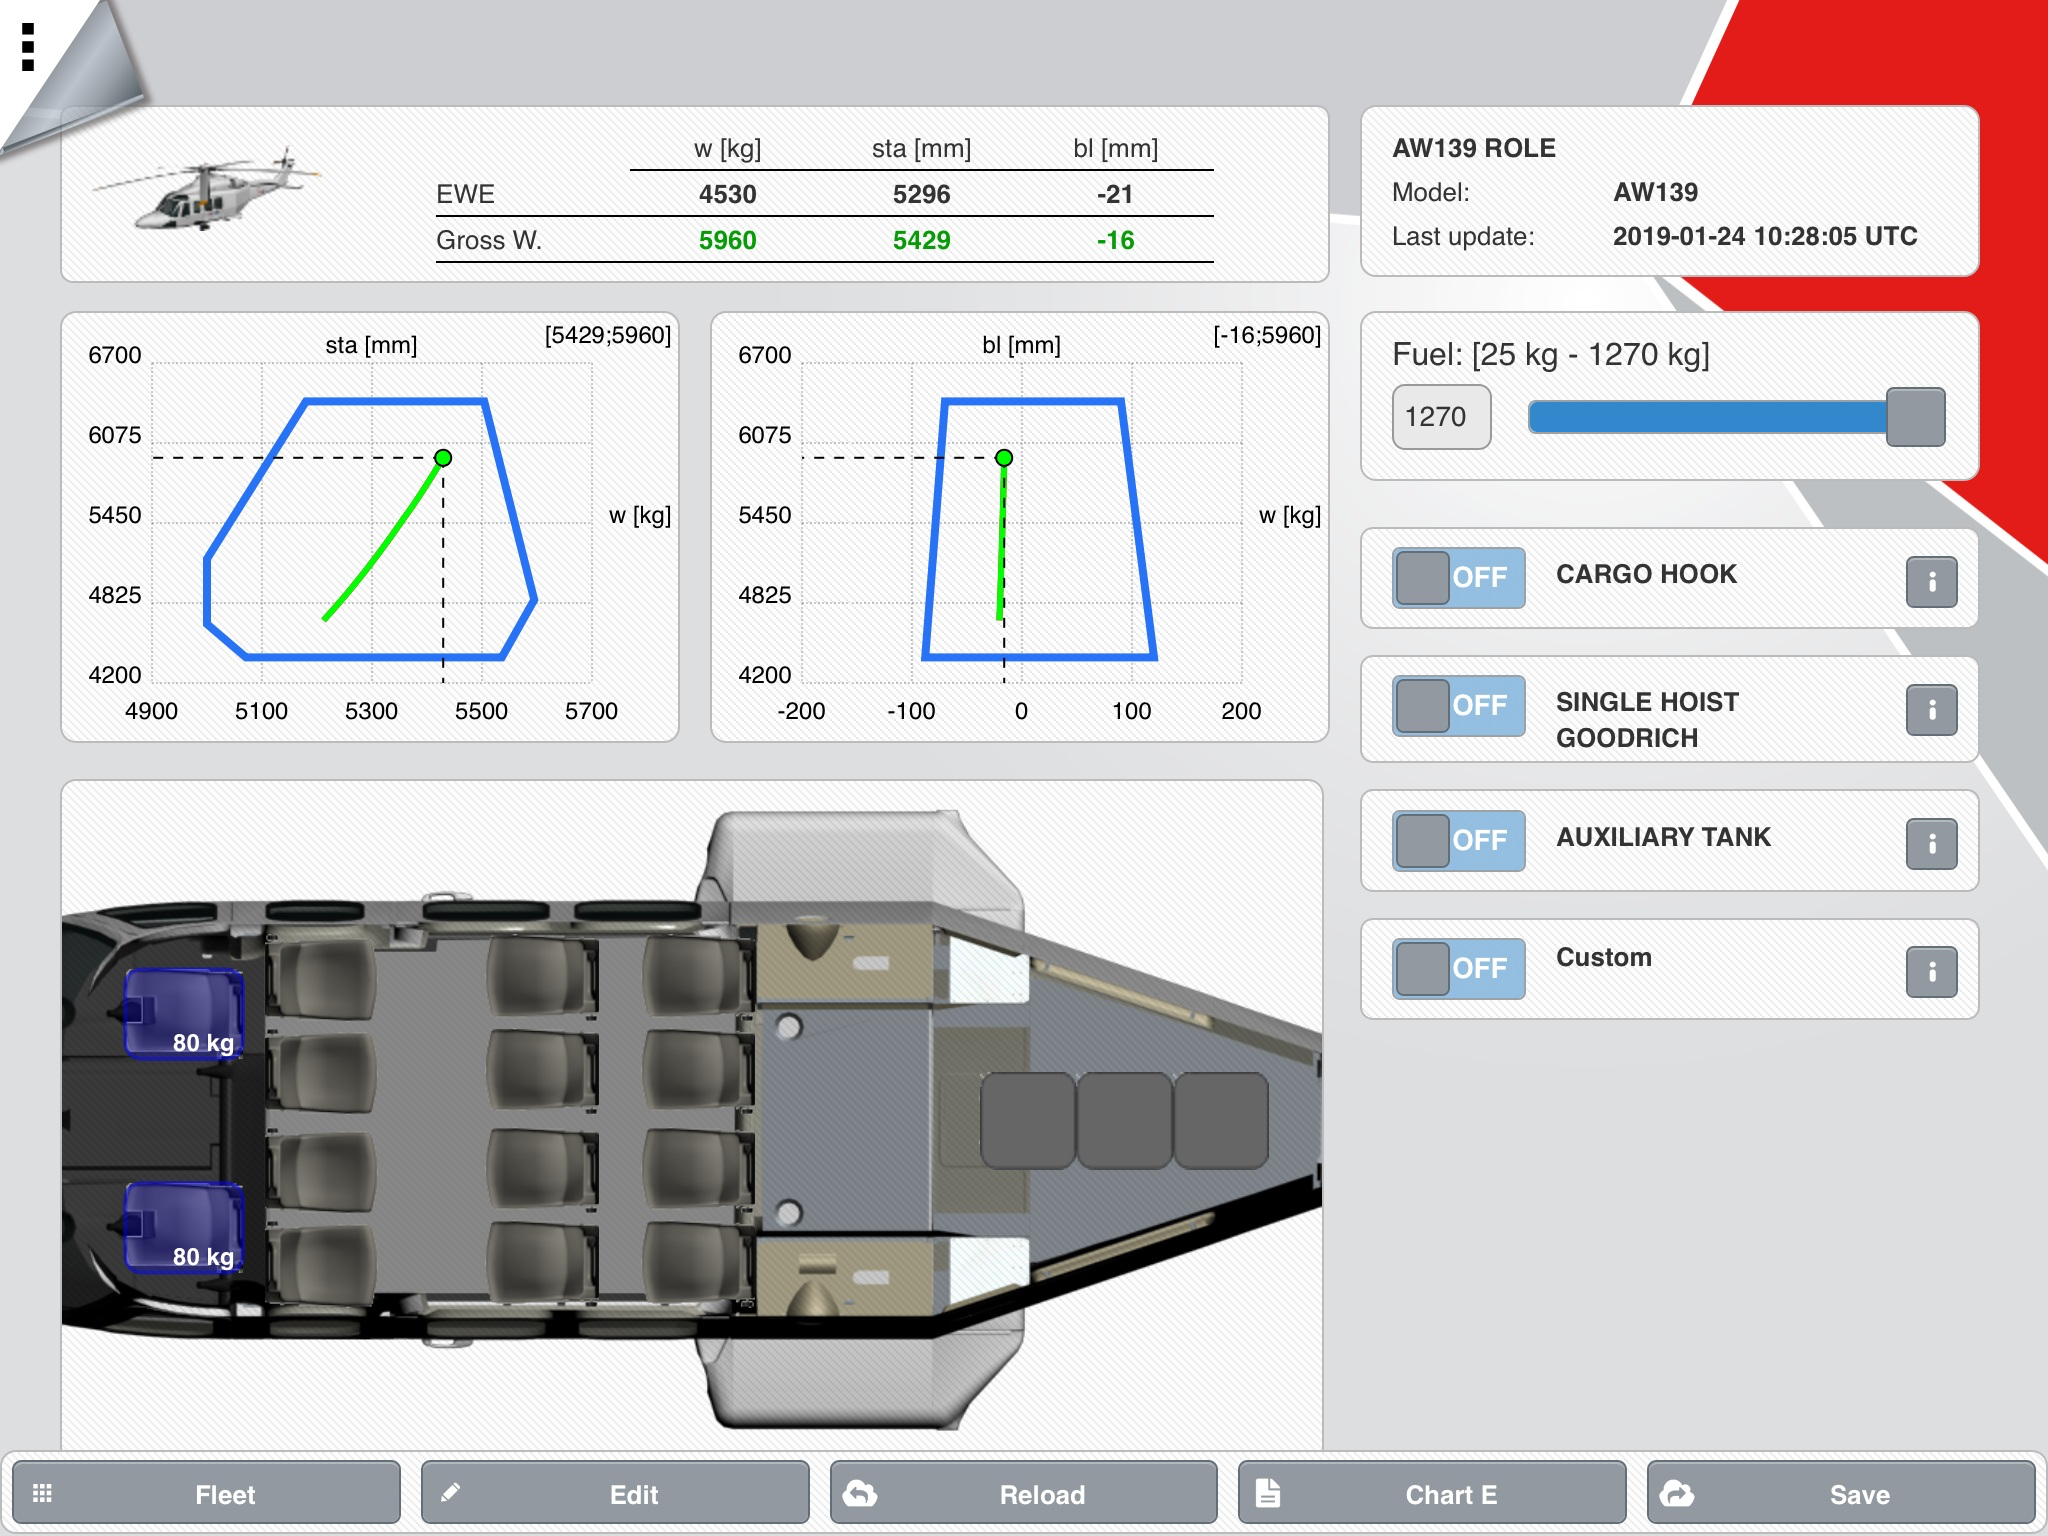The image size is (2048, 1536).
Task: Select the upper pilot seat 80 kg
Action: coord(183,1013)
